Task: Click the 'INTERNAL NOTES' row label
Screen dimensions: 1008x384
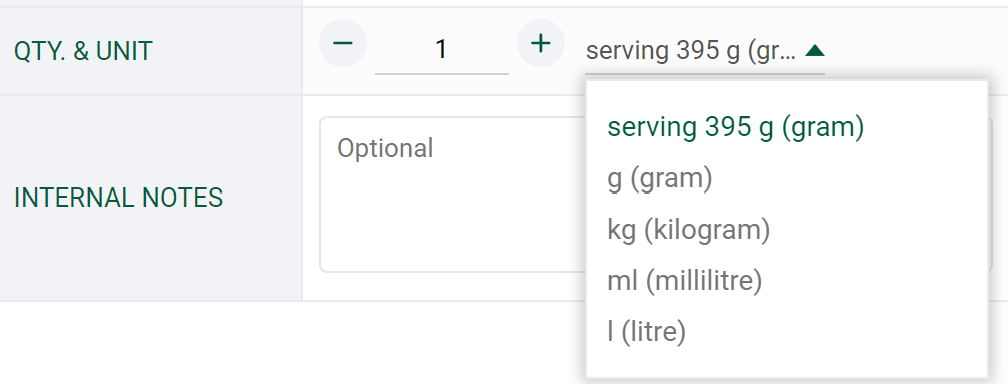Action: tap(118, 197)
